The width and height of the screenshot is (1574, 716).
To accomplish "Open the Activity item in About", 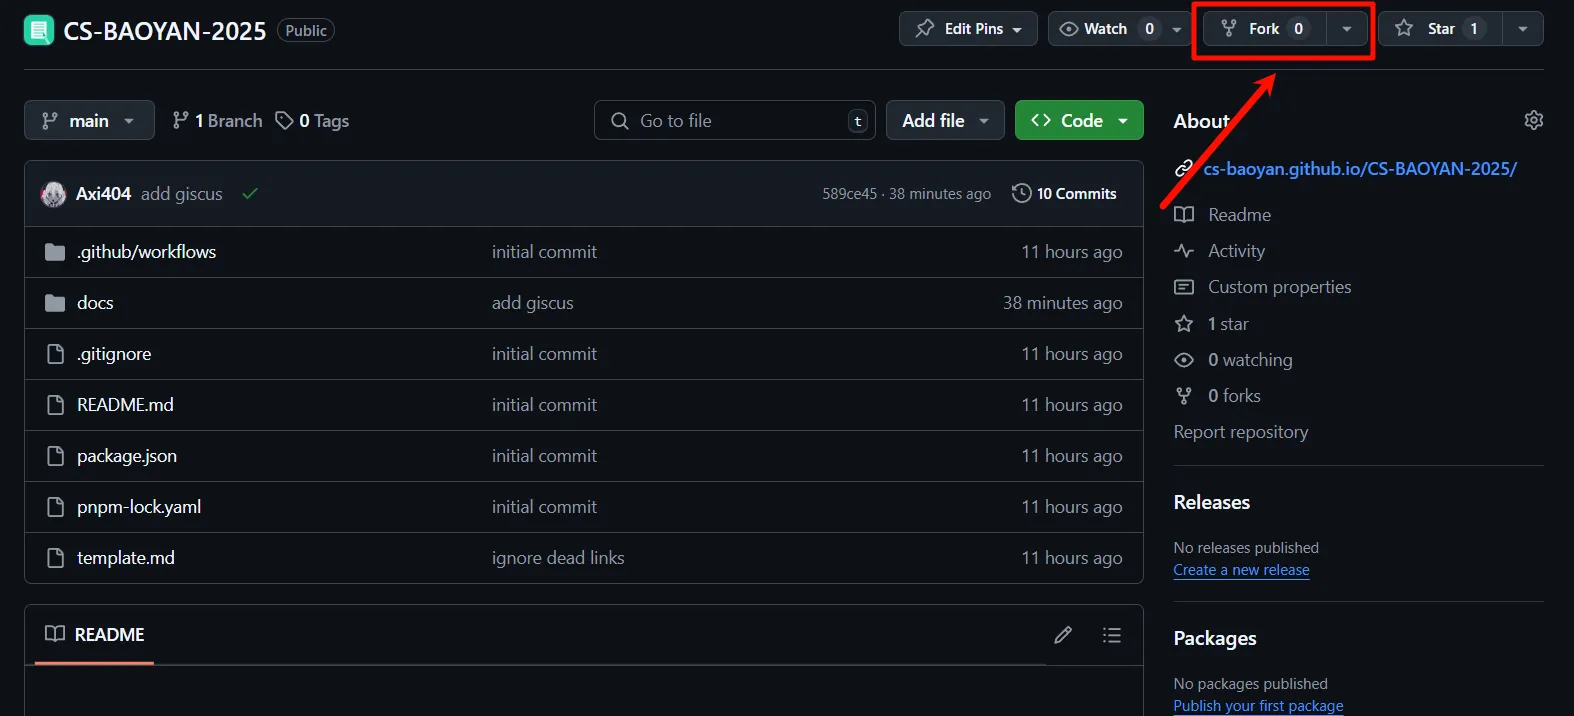I will click(x=1236, y=251).
